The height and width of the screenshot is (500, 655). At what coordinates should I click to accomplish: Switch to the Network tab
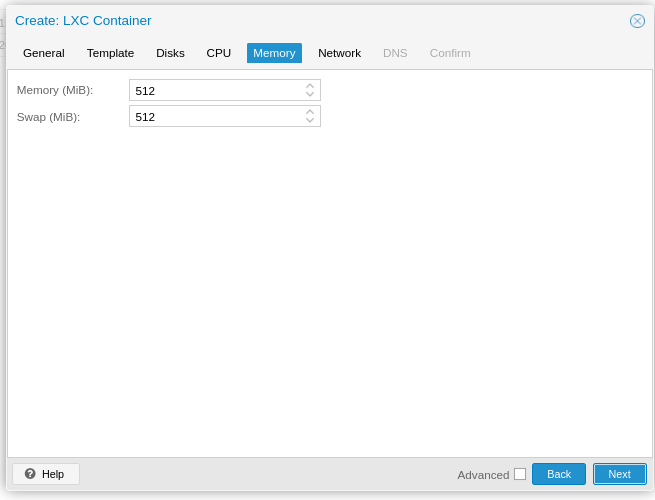click(339, 53)
